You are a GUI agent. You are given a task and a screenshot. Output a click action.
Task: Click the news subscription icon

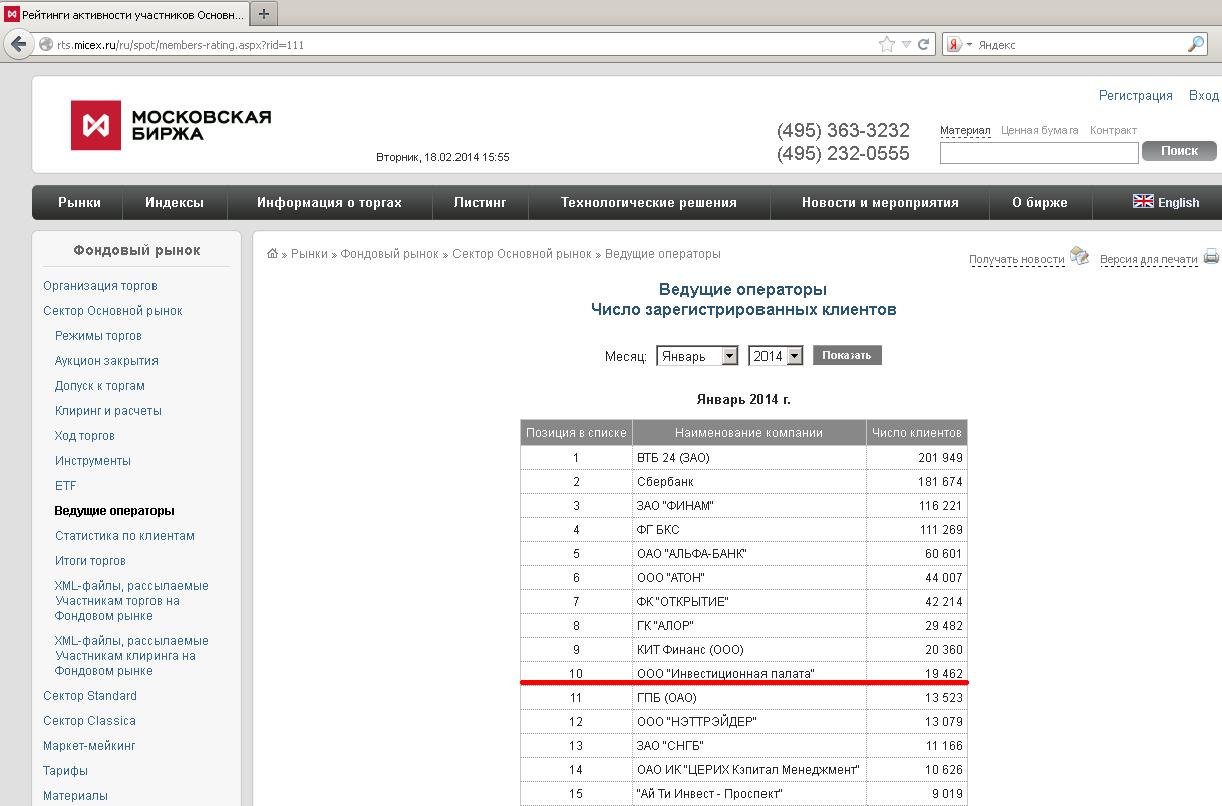(1079, 256)
